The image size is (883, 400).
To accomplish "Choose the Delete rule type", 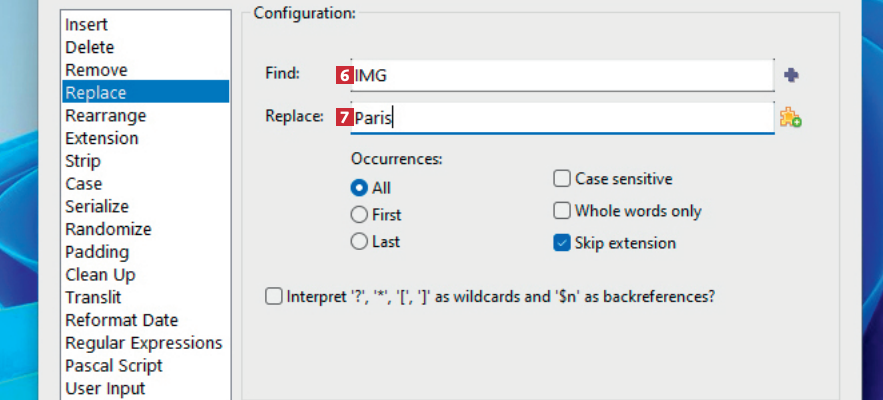I will [x=90, y=47].
